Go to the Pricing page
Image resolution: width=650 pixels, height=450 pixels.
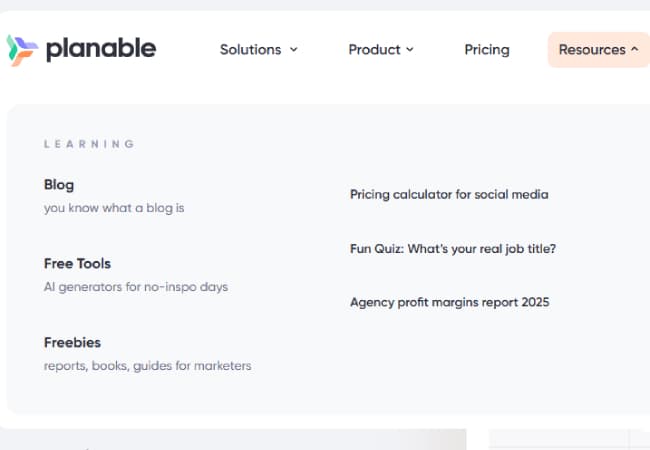tap(487, 49)
